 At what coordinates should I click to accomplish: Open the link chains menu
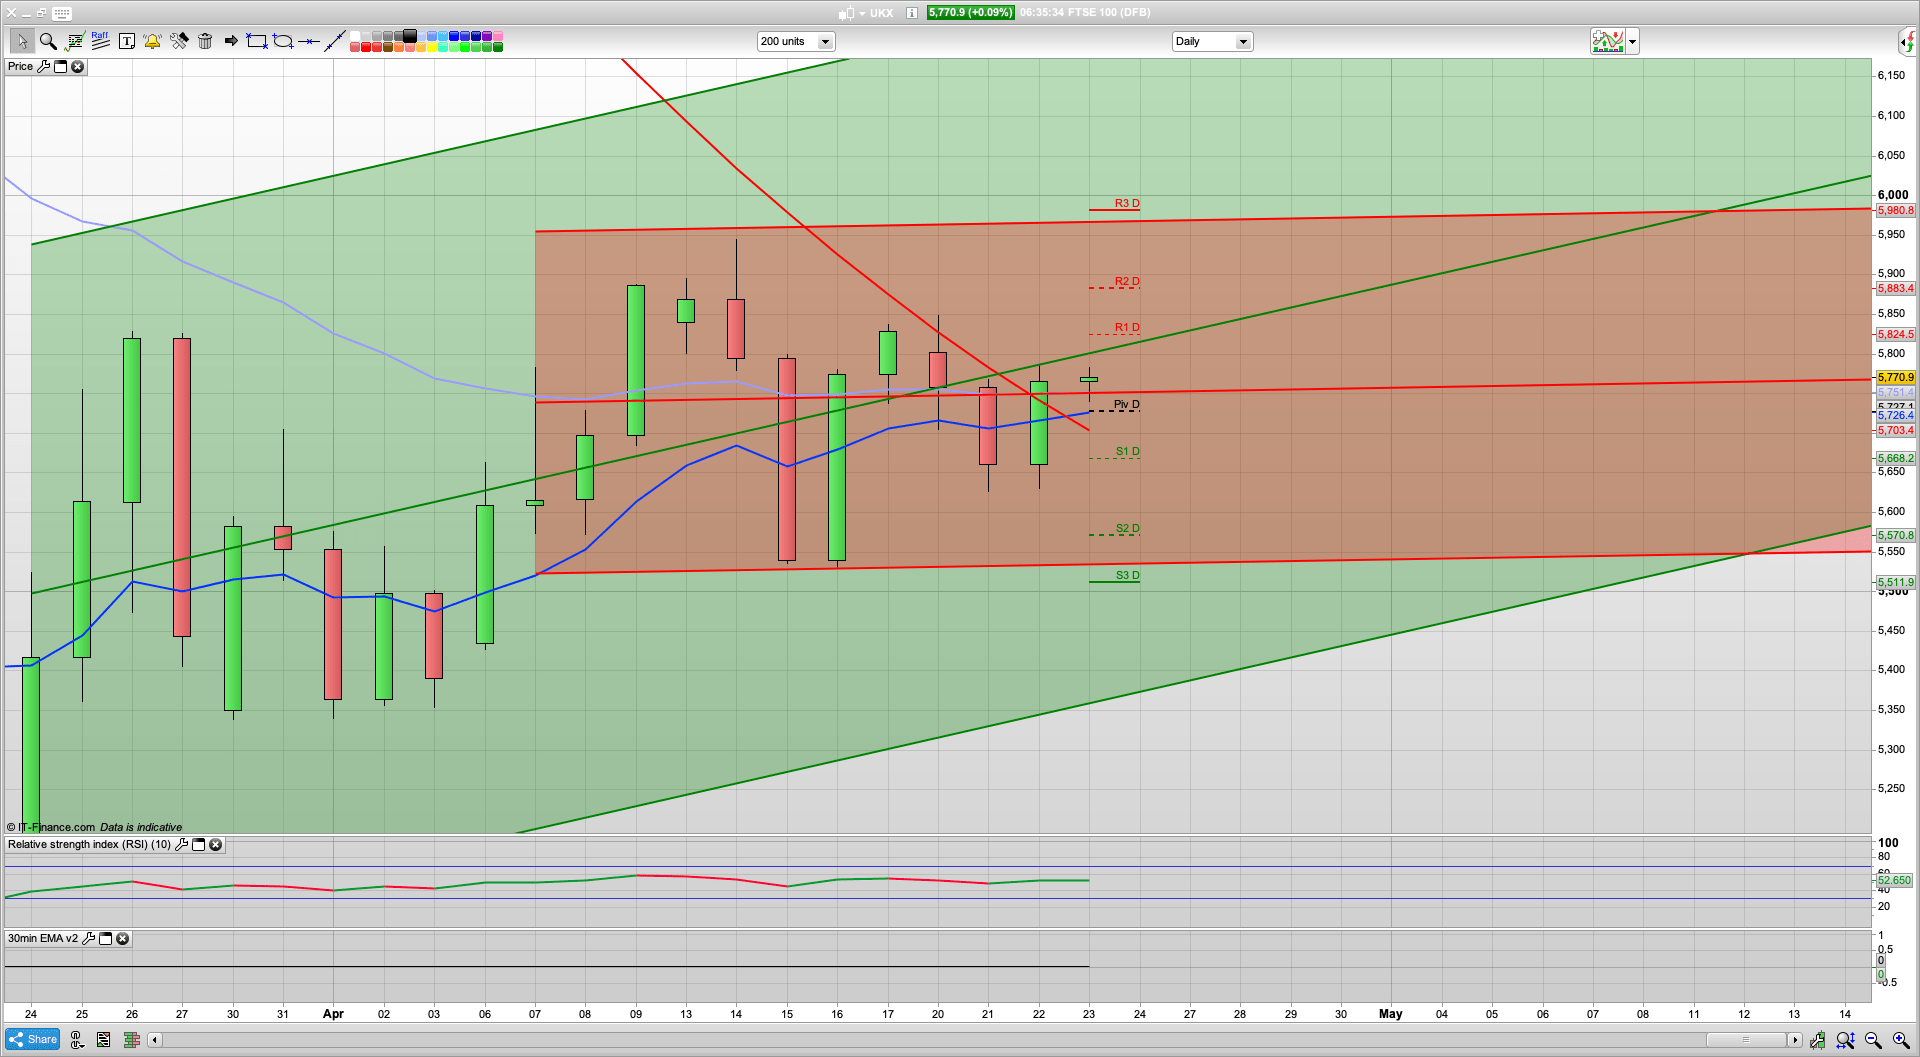coord(76,1040)
